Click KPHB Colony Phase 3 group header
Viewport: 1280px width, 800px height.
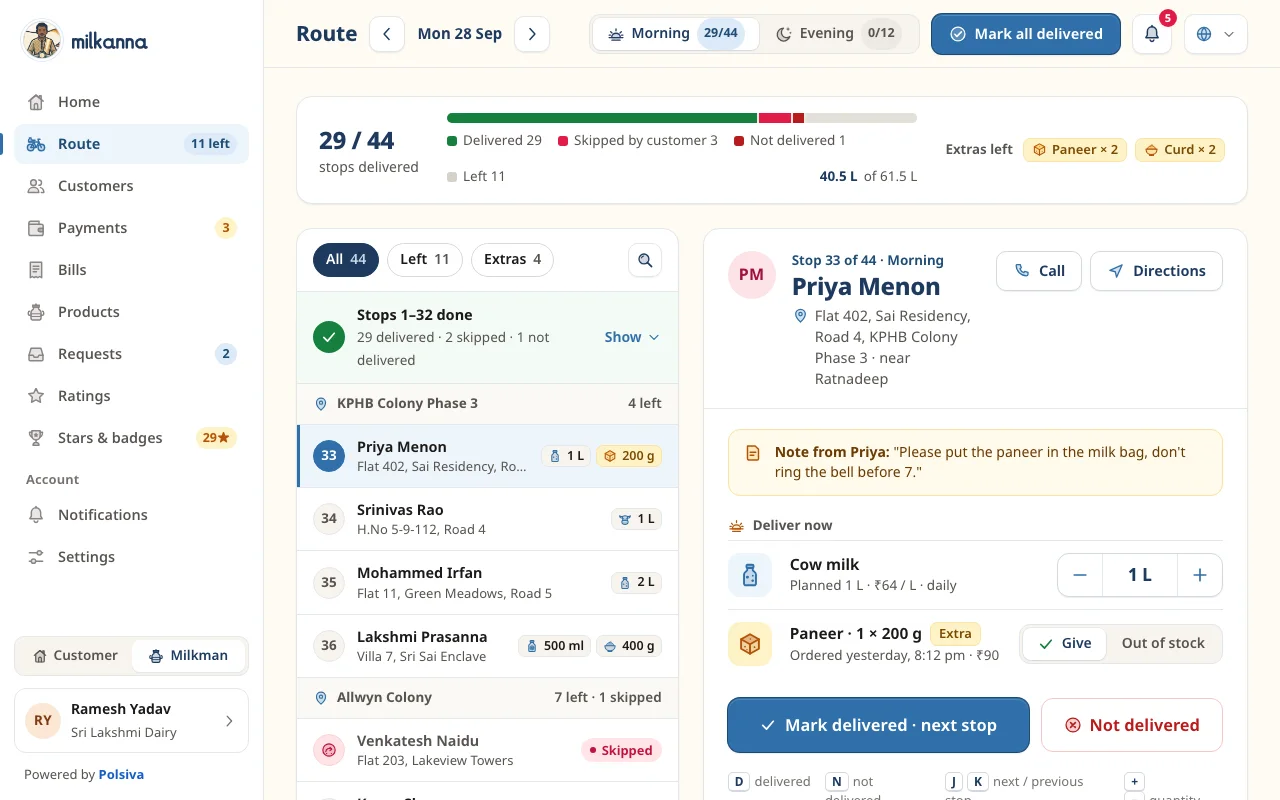click(x=488, y=404)
